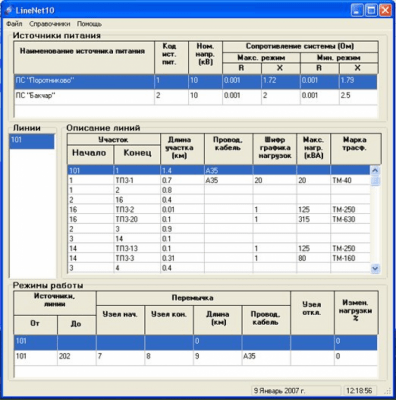Click Перемычка group header
Viewport: 396px width, 400px height.
pyautogui.click(x=193, y=298)
